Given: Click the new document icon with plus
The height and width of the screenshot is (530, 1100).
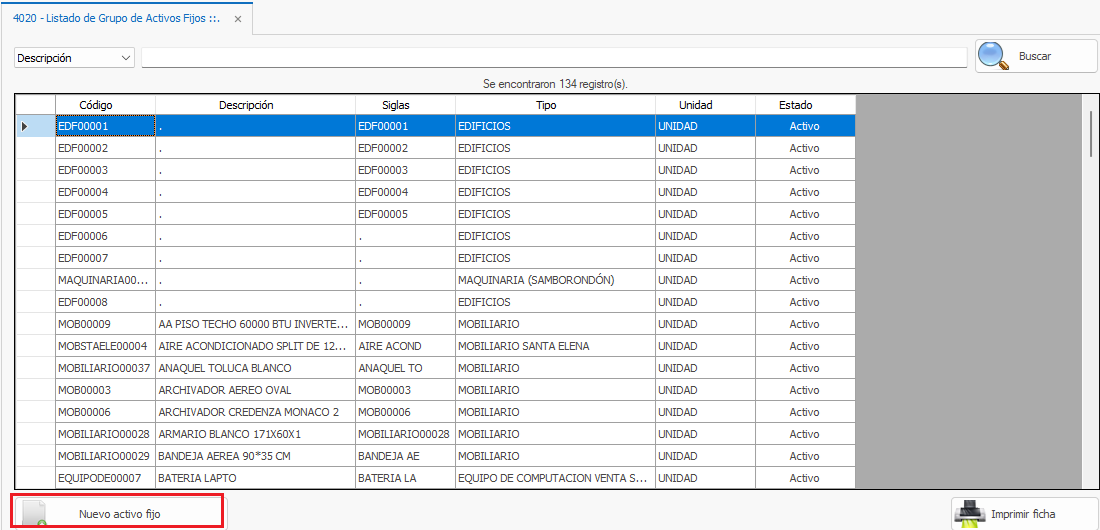Looking at the screenshot, I should pos(35,513).
